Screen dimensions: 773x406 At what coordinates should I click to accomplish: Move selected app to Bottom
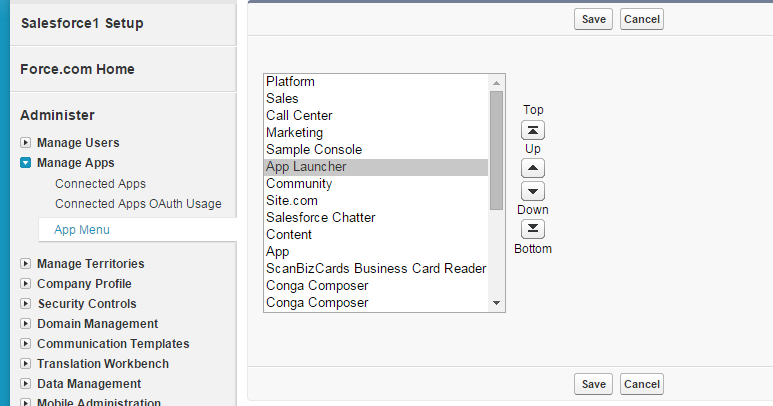click(534, 229)
